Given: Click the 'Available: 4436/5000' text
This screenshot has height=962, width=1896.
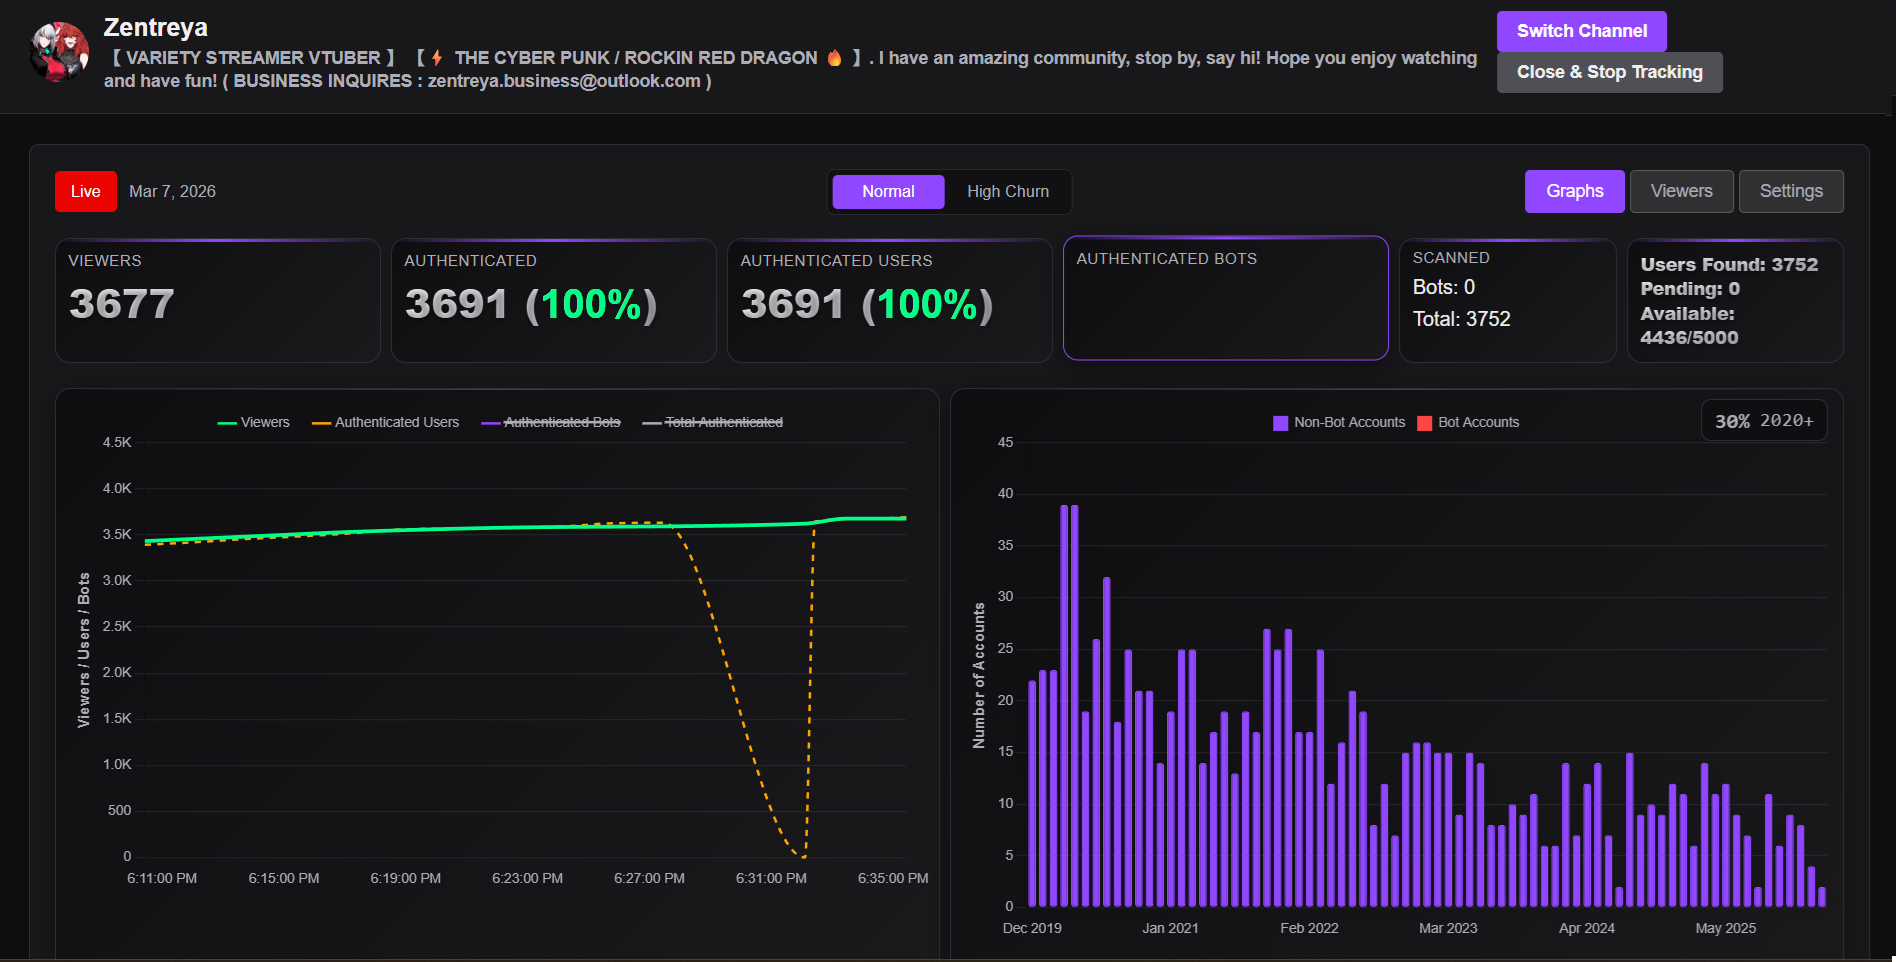Looking at the screenshot, I should pos(1689,325).
